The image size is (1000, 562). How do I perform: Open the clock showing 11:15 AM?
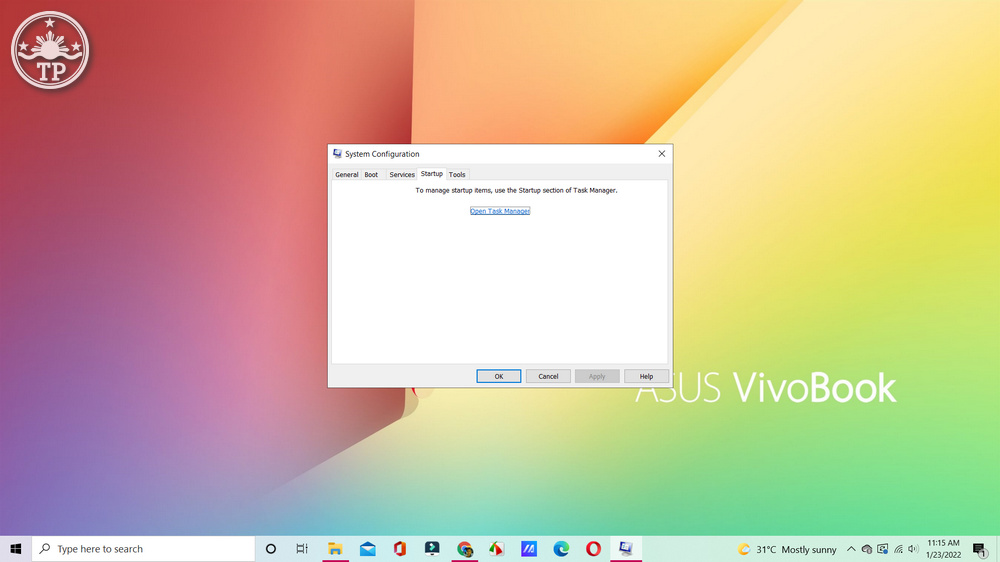click(x=943, y=549)
